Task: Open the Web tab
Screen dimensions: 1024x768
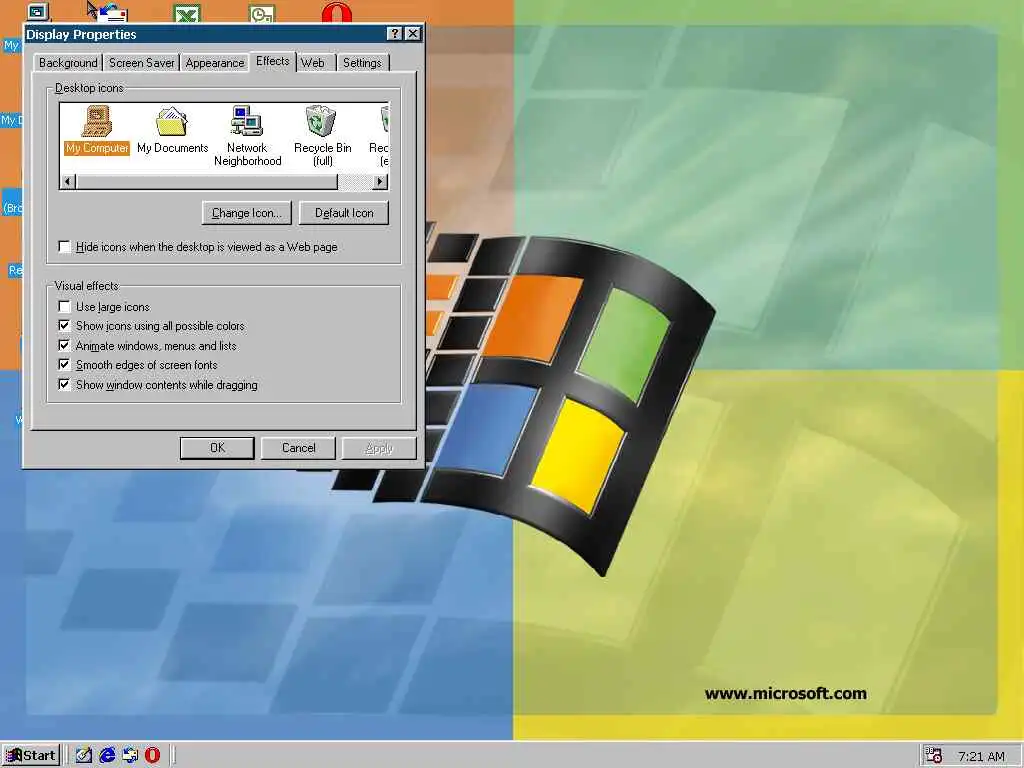Action: [x=313, y=63]
